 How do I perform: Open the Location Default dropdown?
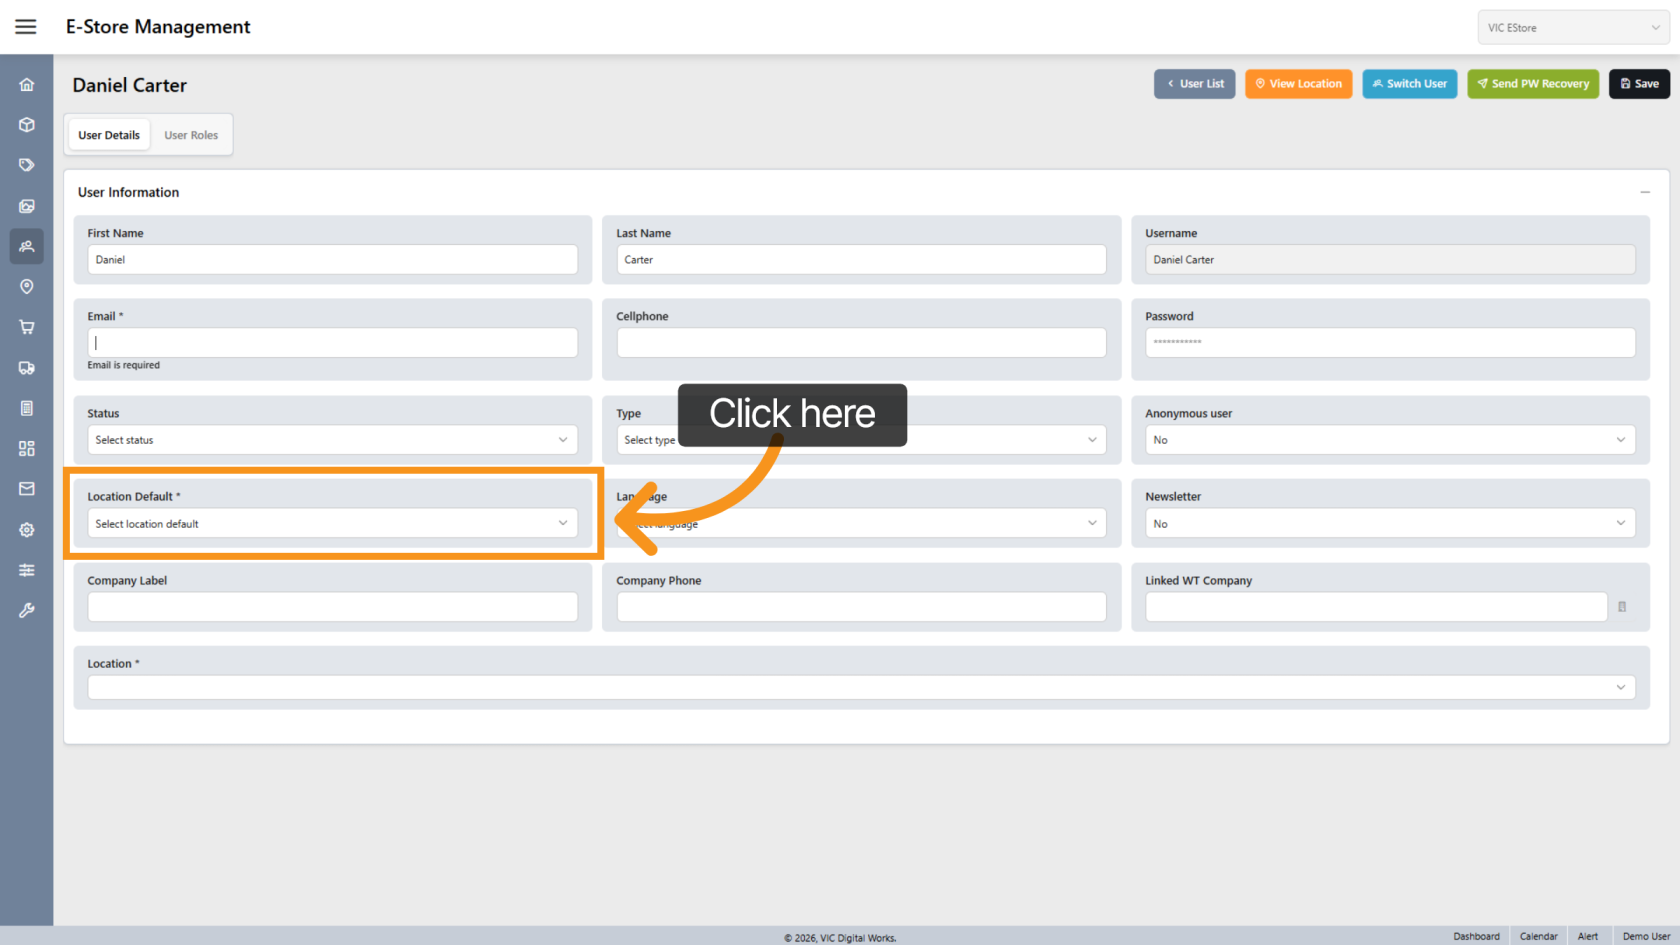tap(332, 523)
